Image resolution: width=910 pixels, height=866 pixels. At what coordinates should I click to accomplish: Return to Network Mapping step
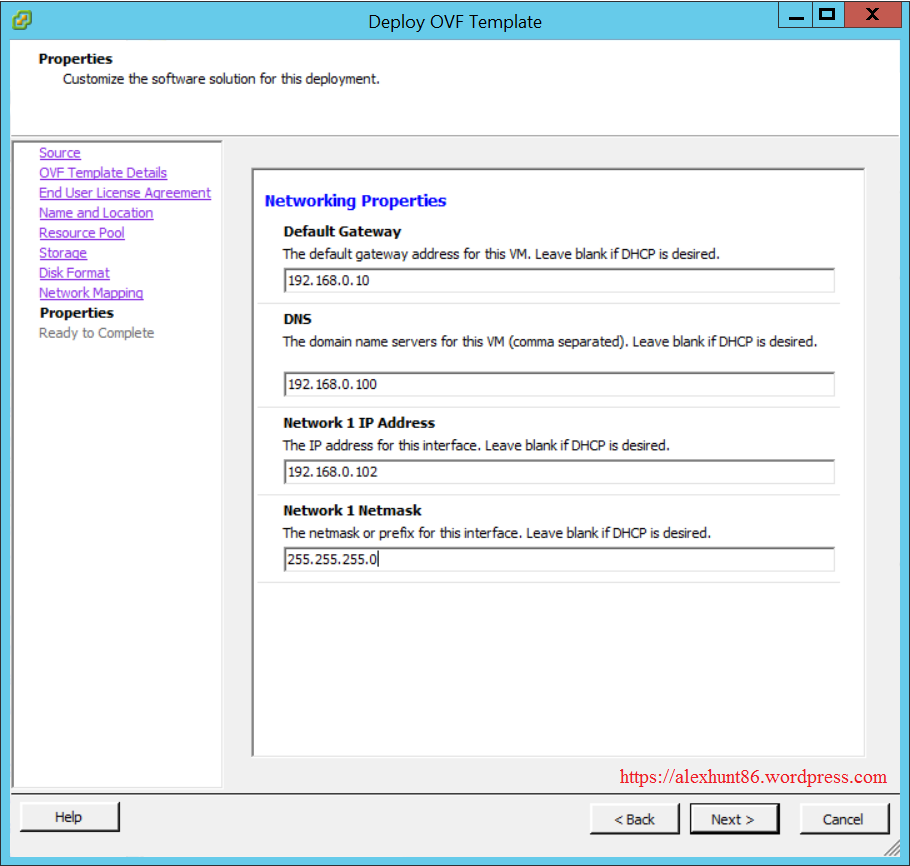point(91,293)
